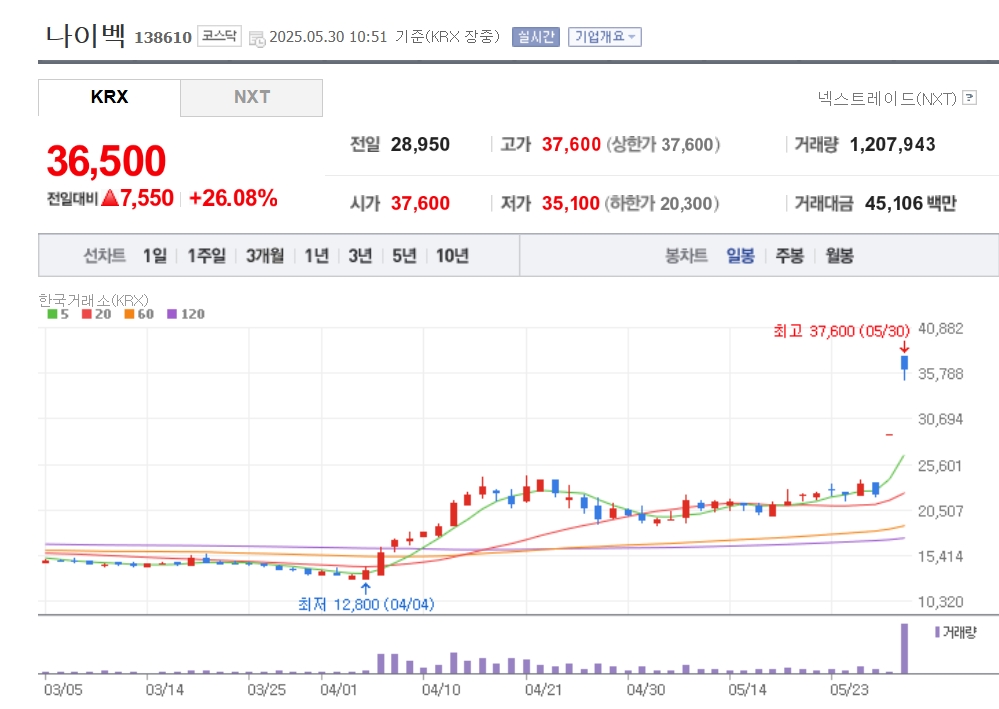Click the 실시간 real-time badge
Screen dimensions: 999x709
(536, 37)
